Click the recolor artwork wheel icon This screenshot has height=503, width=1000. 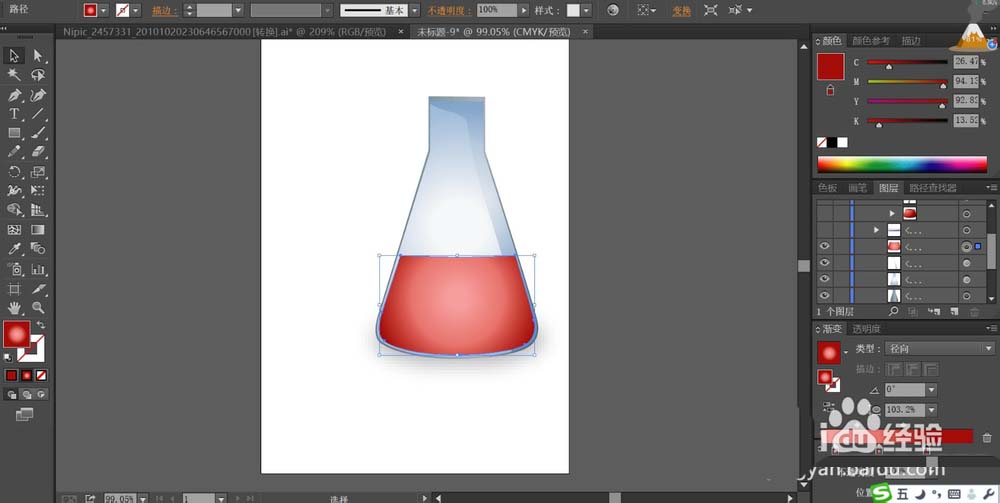pos(612,10)
